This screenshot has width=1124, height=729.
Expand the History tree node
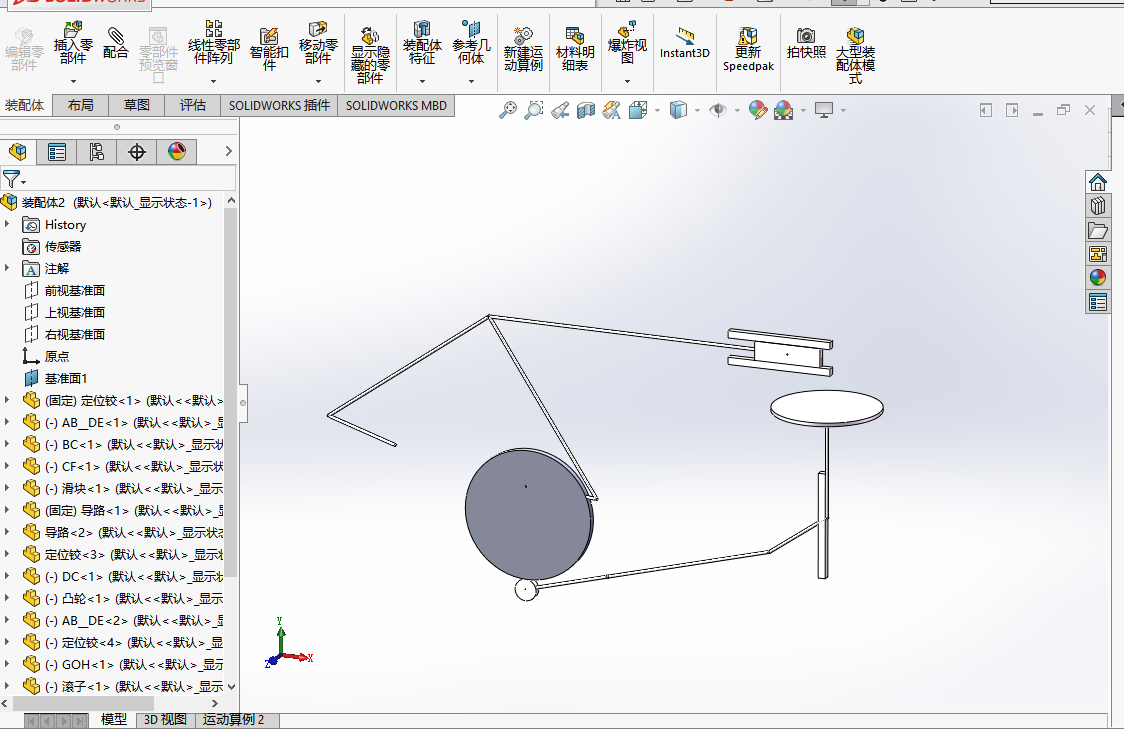[7, 224]
